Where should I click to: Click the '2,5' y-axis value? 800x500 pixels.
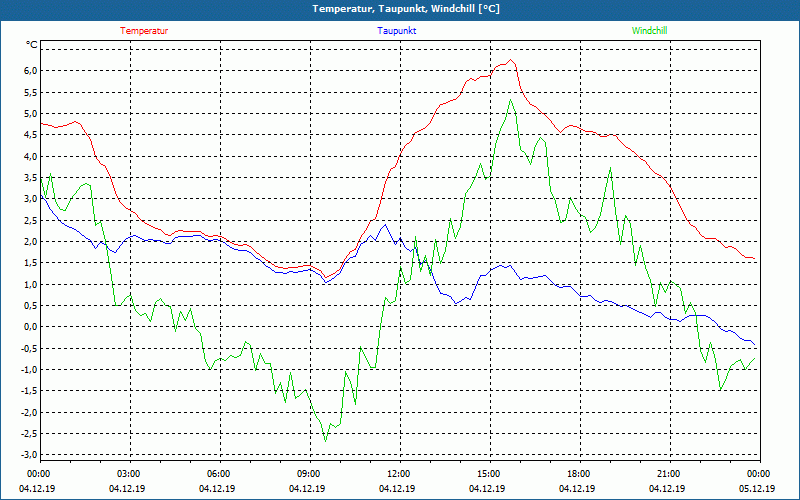(x=31, y=220)
